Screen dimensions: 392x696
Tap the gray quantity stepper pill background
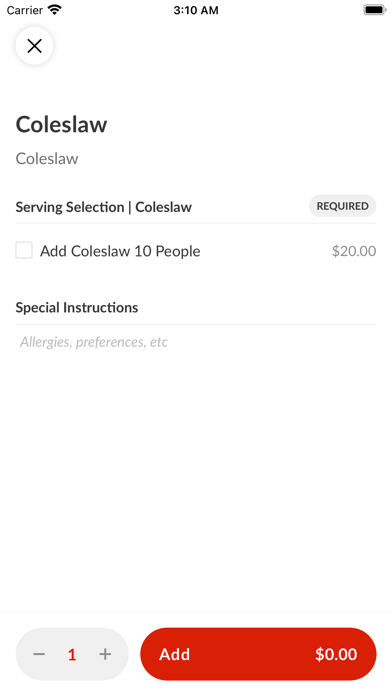pyautogui.click(x=72, y=654)
